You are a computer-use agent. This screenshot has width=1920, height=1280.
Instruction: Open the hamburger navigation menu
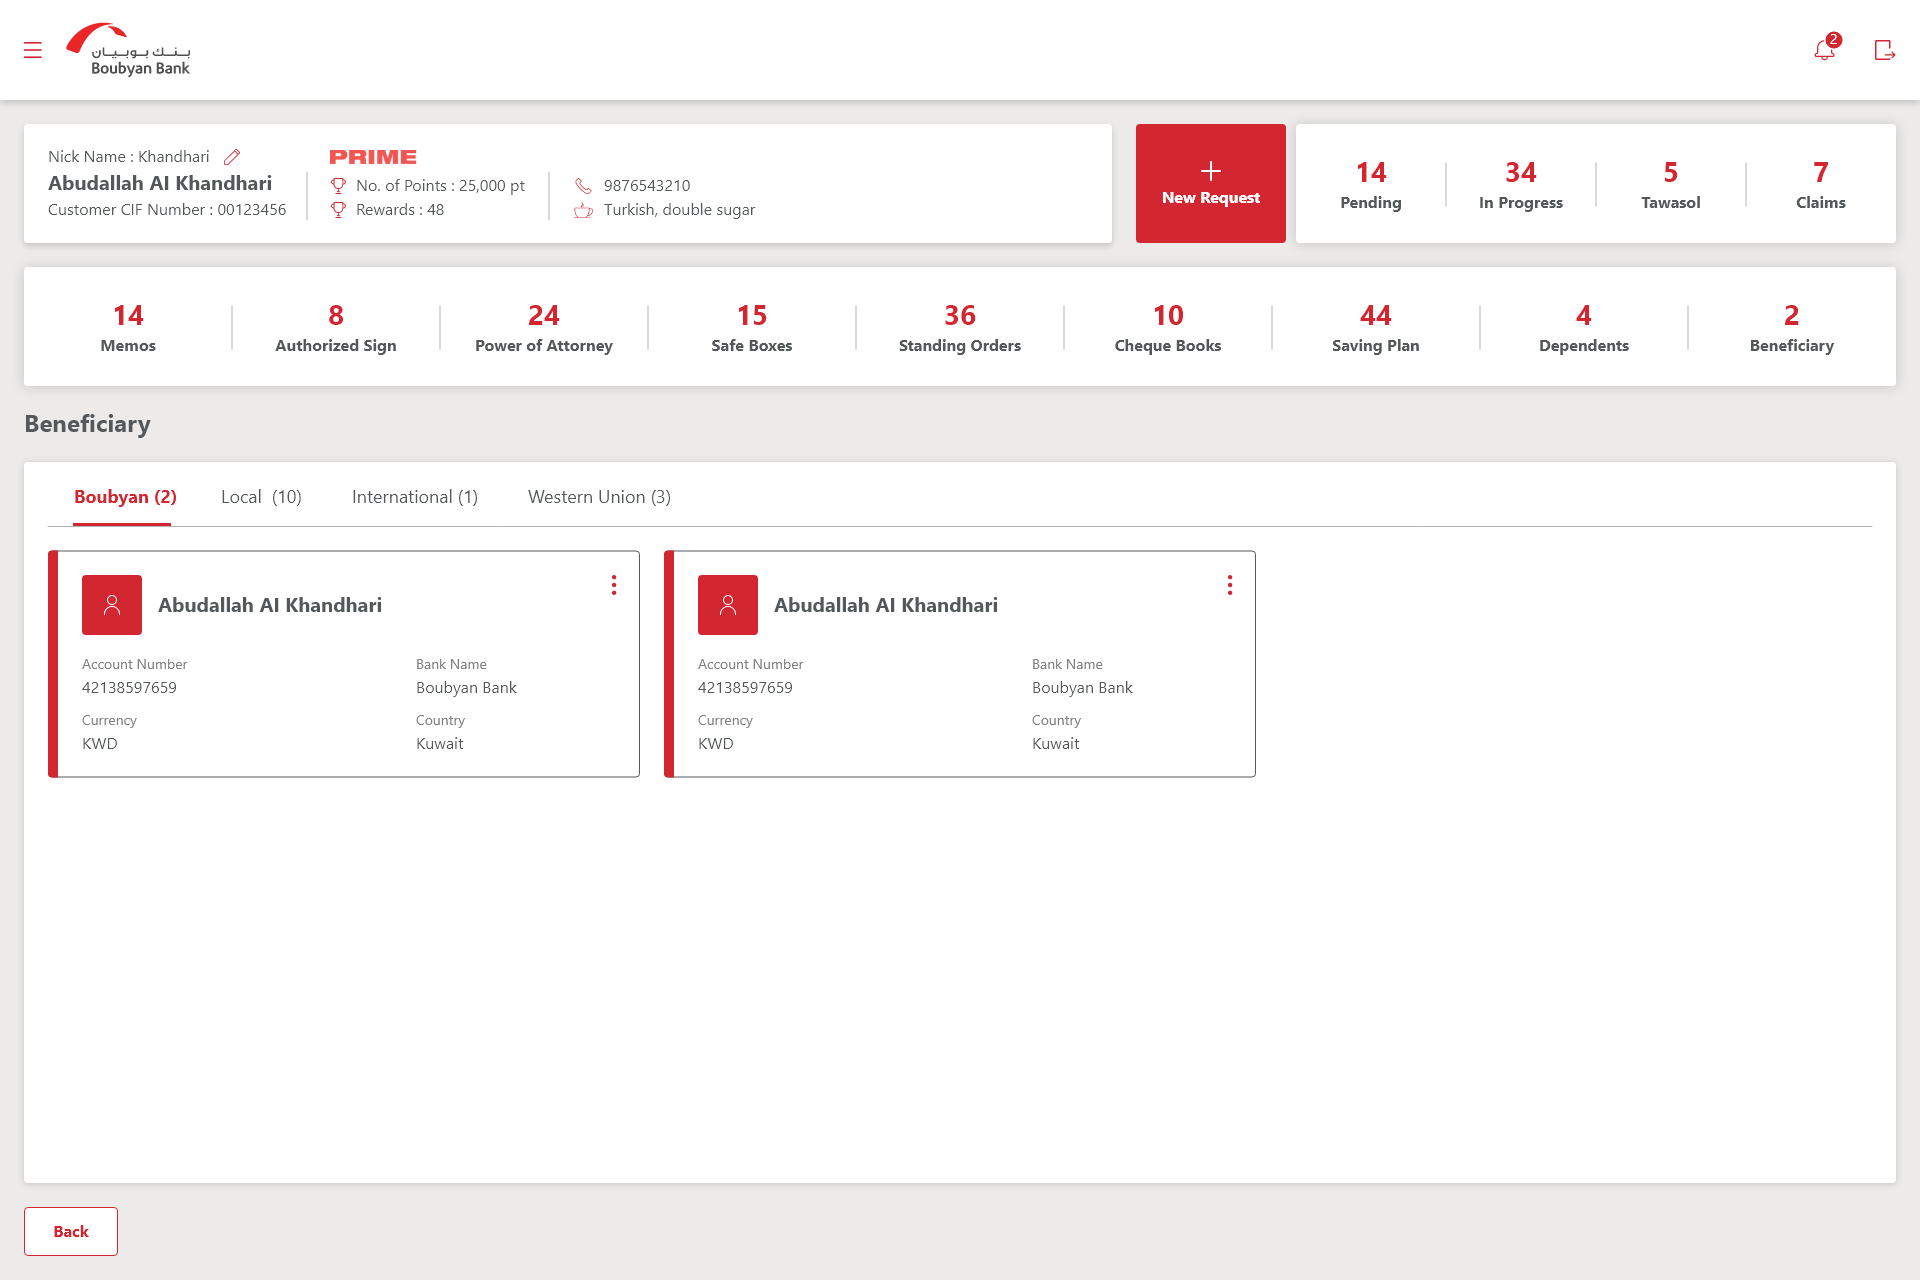[33, 50]
